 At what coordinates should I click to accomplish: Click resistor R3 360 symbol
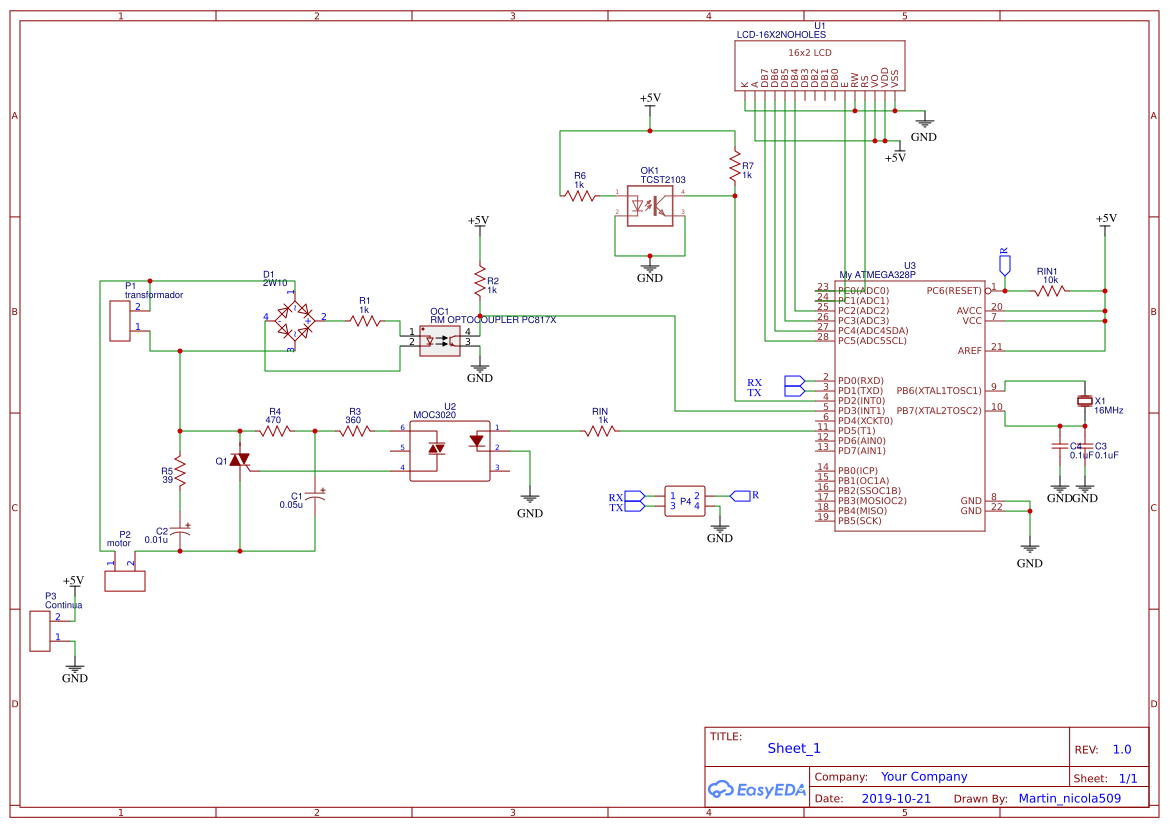pyautogui.click(x=355, y=431)
